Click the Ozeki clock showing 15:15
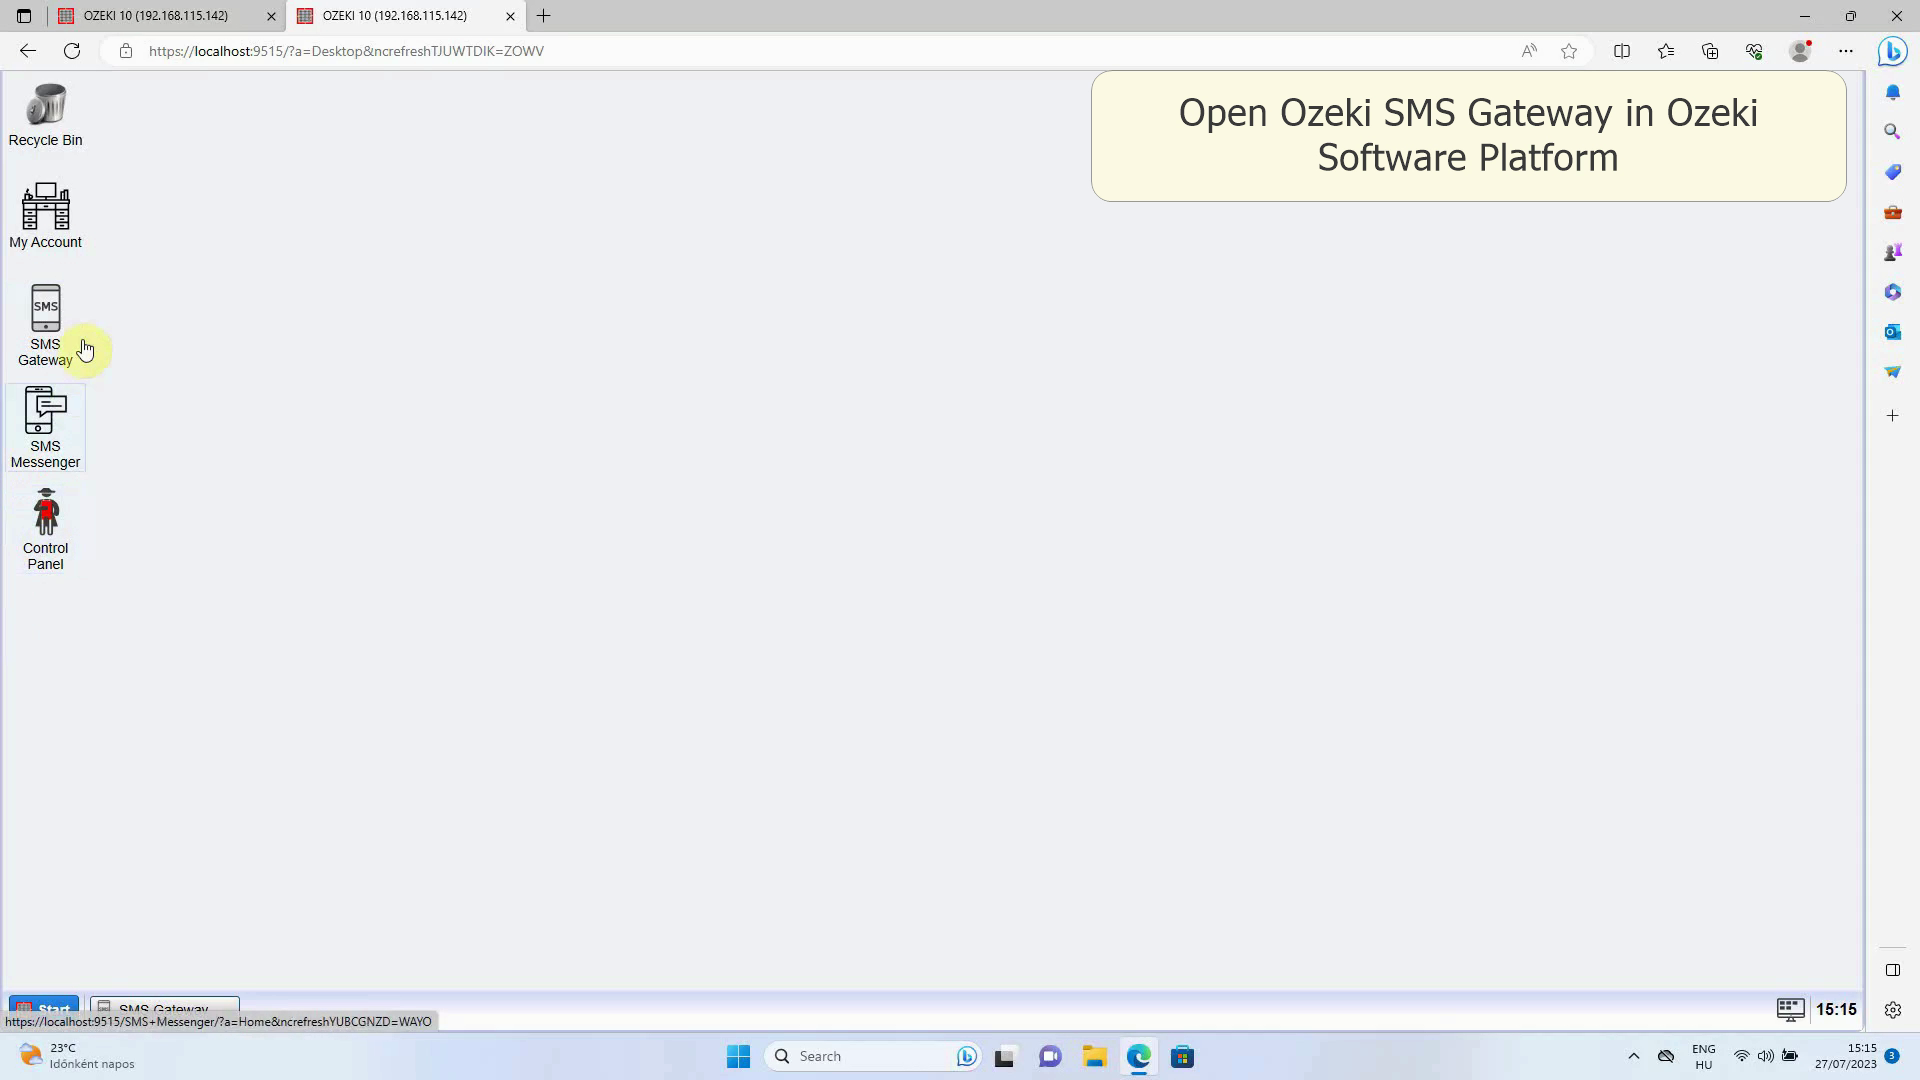 tap(1836, 1010)
